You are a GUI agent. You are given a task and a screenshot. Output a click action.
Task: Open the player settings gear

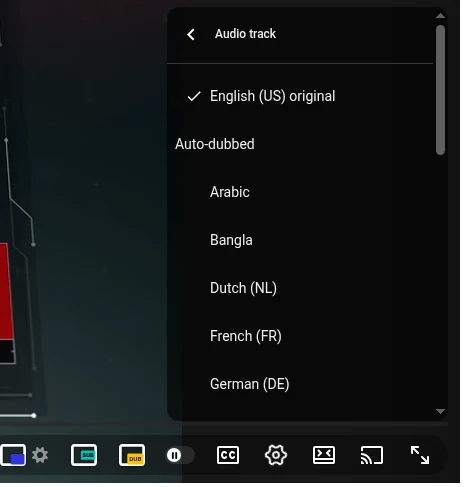[x=276, y=455]
